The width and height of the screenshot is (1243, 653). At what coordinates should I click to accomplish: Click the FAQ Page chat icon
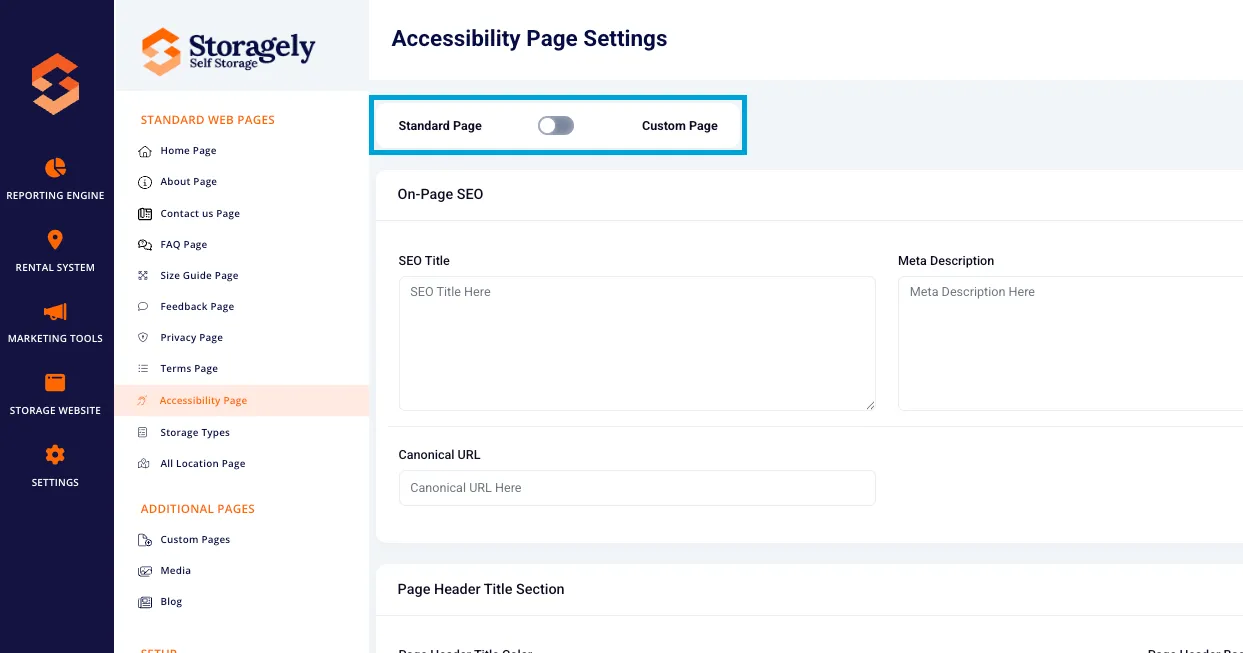[x=143, y=245]
